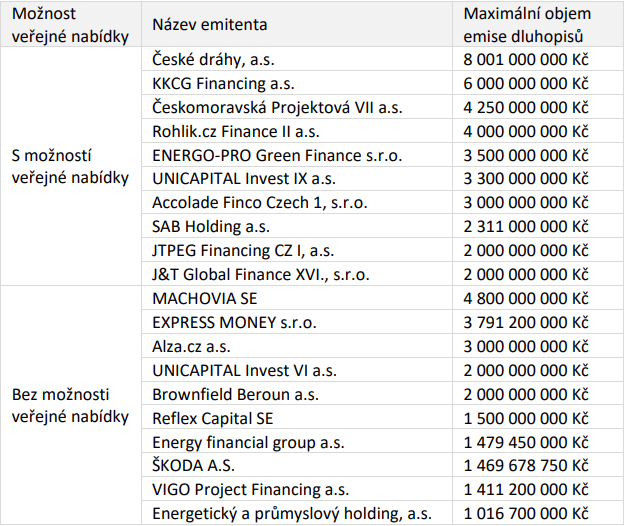
Task: Click the Accolade Finco Czech 1 cell
Action: point(297,202)
